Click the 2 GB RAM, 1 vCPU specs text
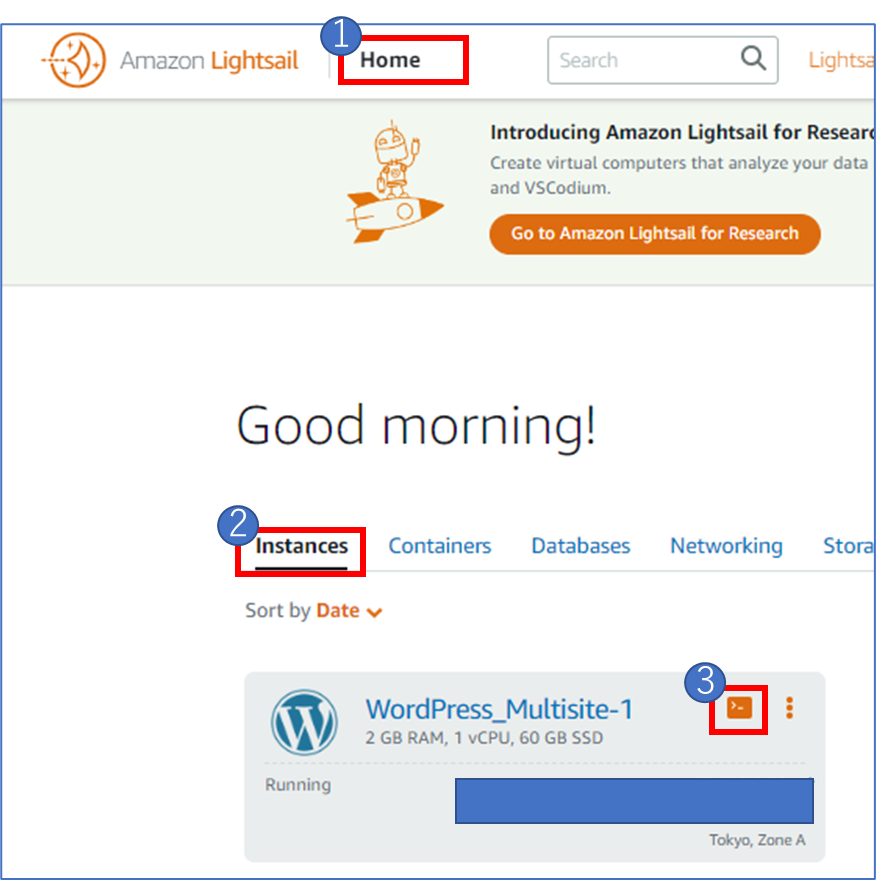This screenshot has height=880, width=876. tap(484, 737)
